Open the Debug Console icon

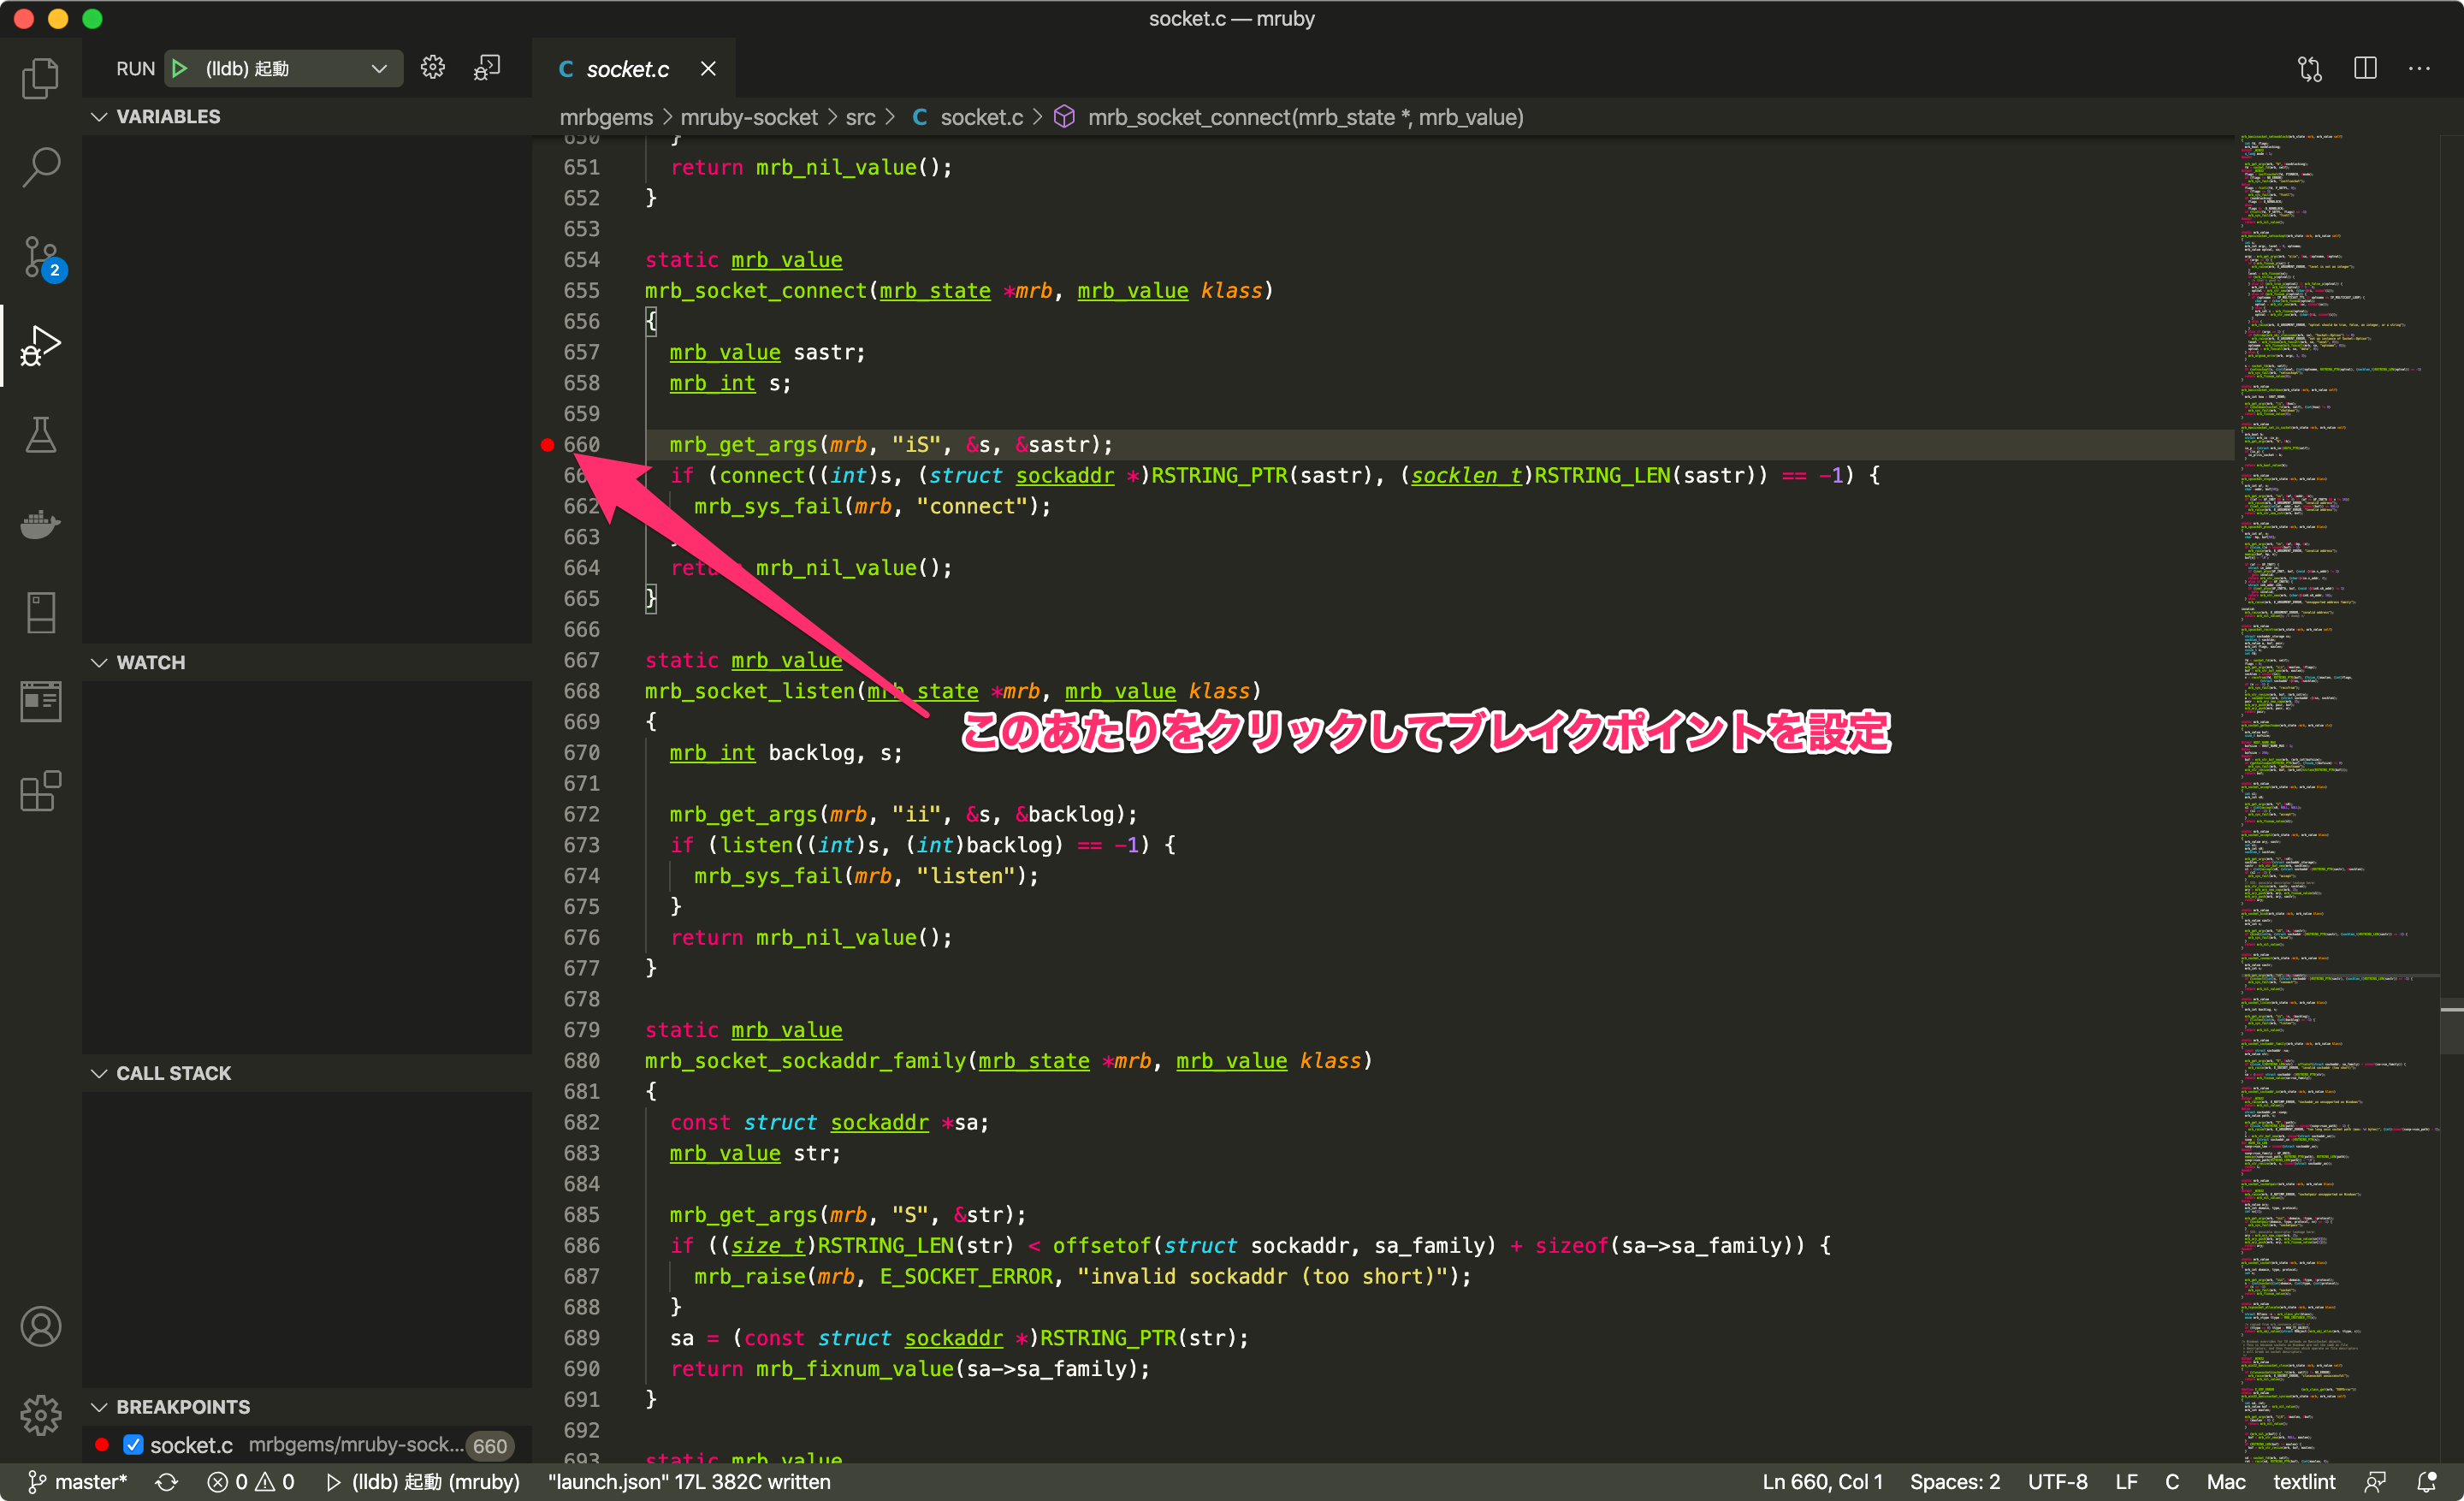[487, 68]
